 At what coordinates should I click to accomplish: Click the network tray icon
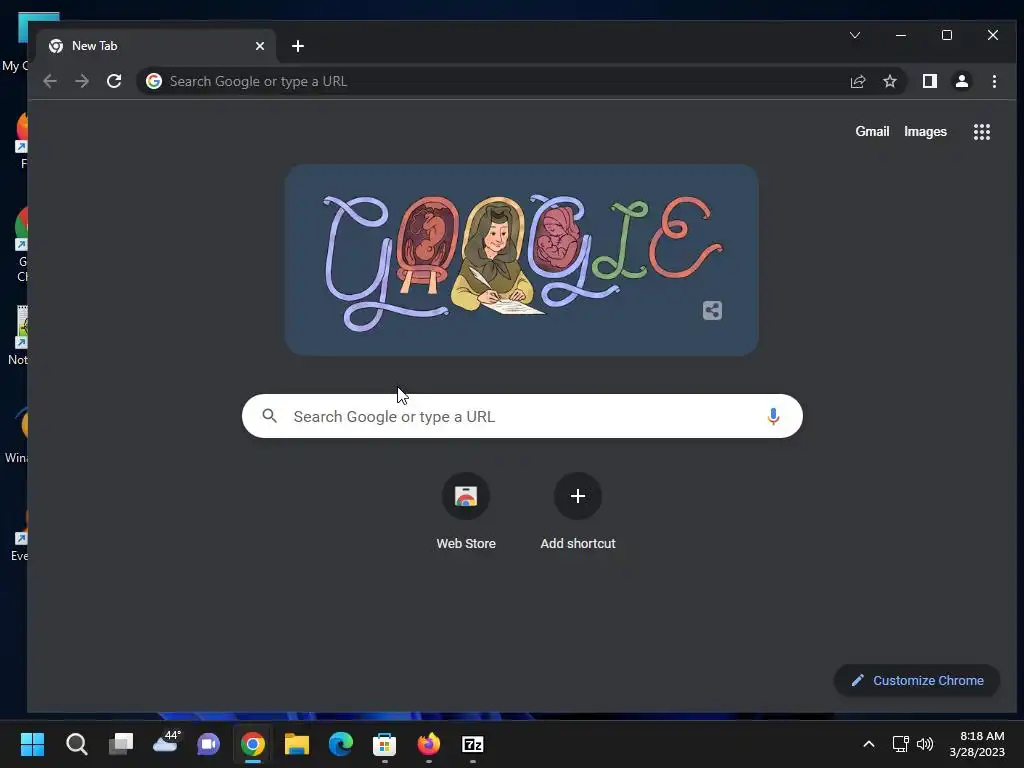coord(901,744)
